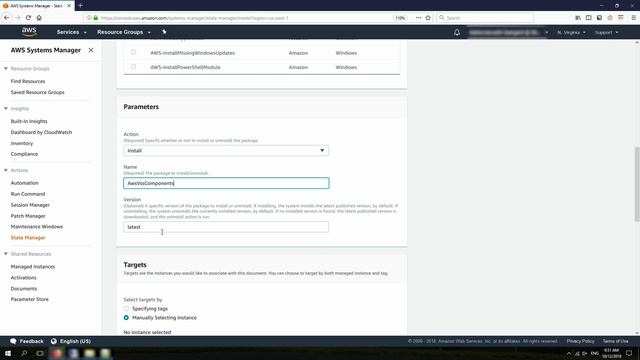Screen dimensions: 640x360
Task: Open the notifications bell icon
Action: pos(457,32)
